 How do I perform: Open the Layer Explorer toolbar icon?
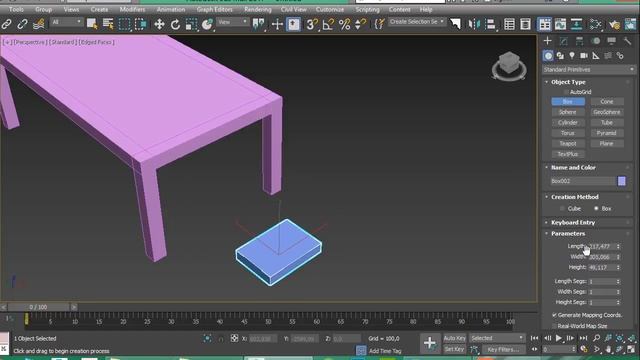pyautogui.click(x=525, y=24)
